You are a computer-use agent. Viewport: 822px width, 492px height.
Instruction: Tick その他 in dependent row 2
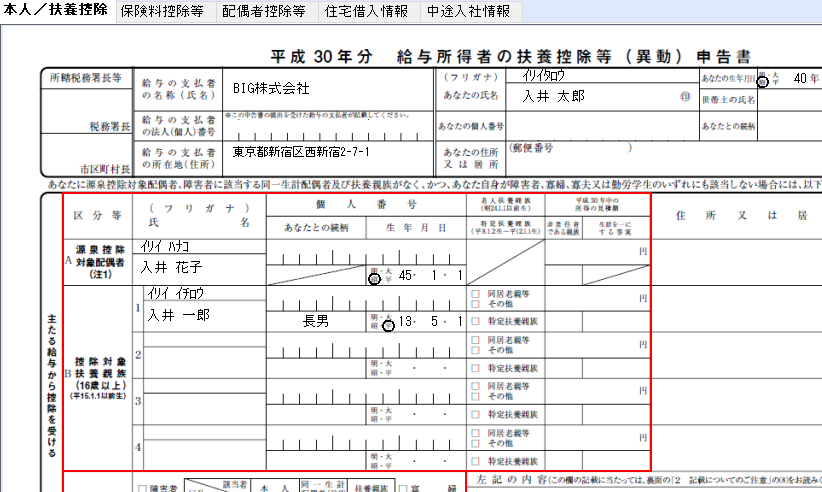click(x=475, y=350)
